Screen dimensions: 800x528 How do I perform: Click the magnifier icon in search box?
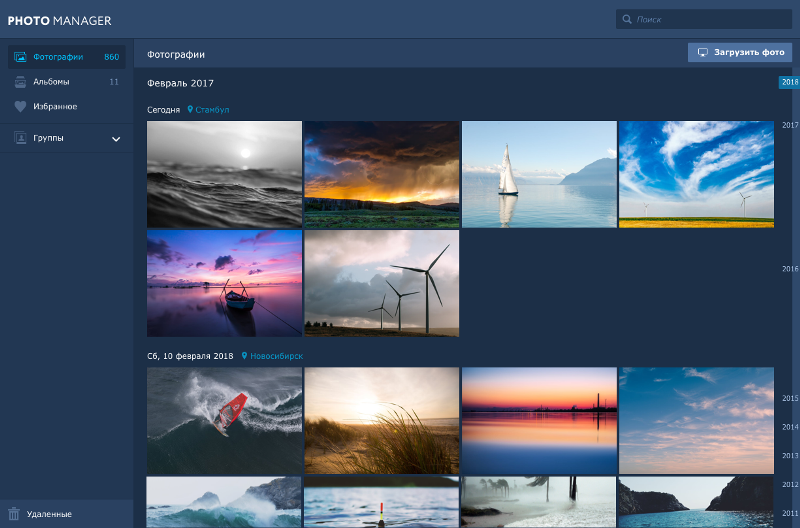(x=627, y=19)
